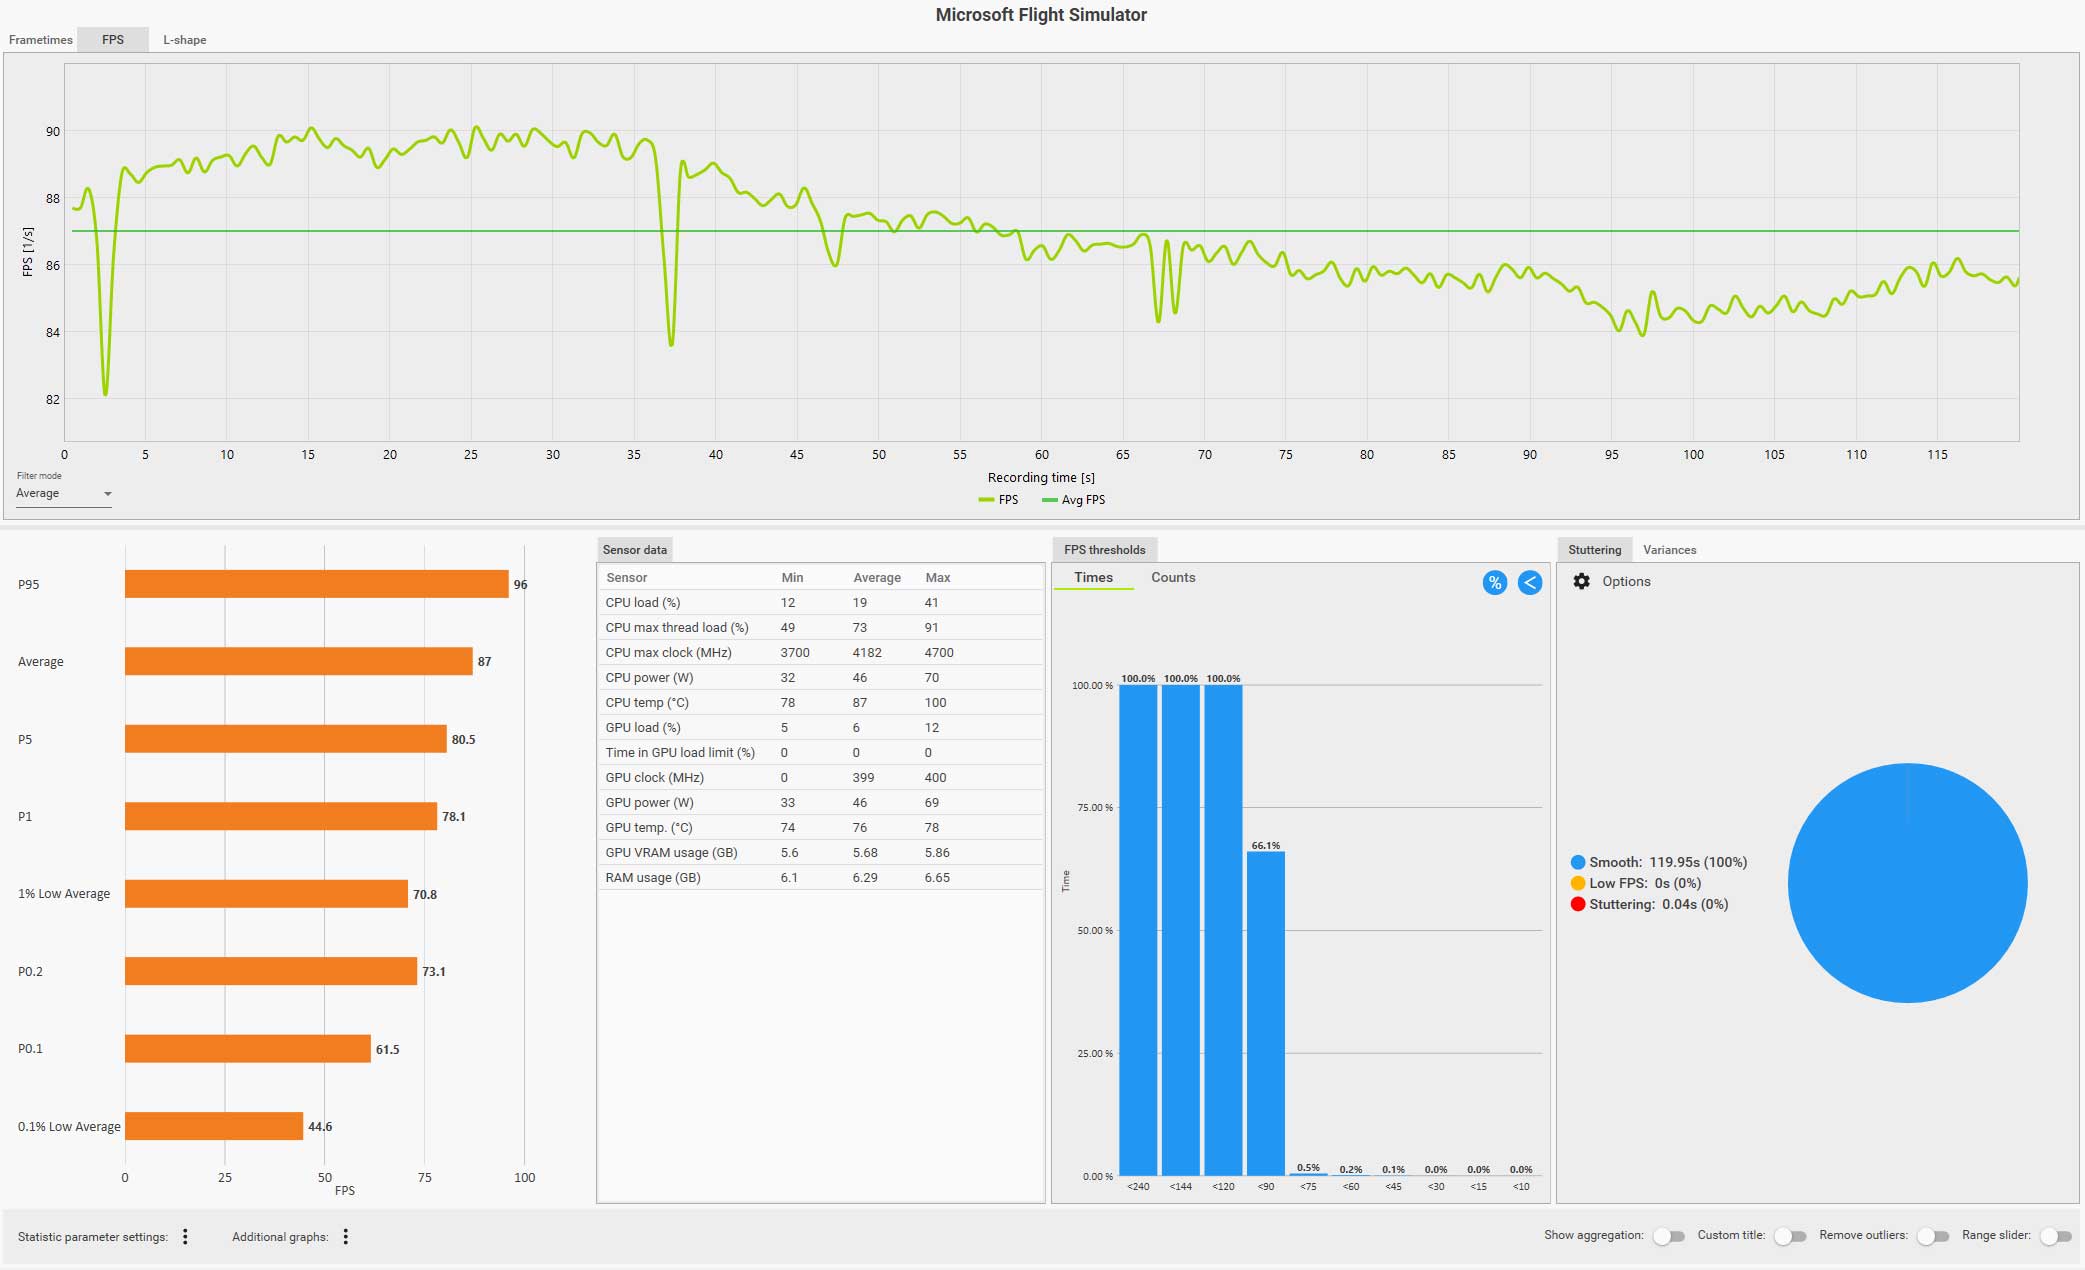The height and width of the screenshot is (1270, 2085).
Task: Enable Show aggregation switch
Action: click(1668, 1237)
